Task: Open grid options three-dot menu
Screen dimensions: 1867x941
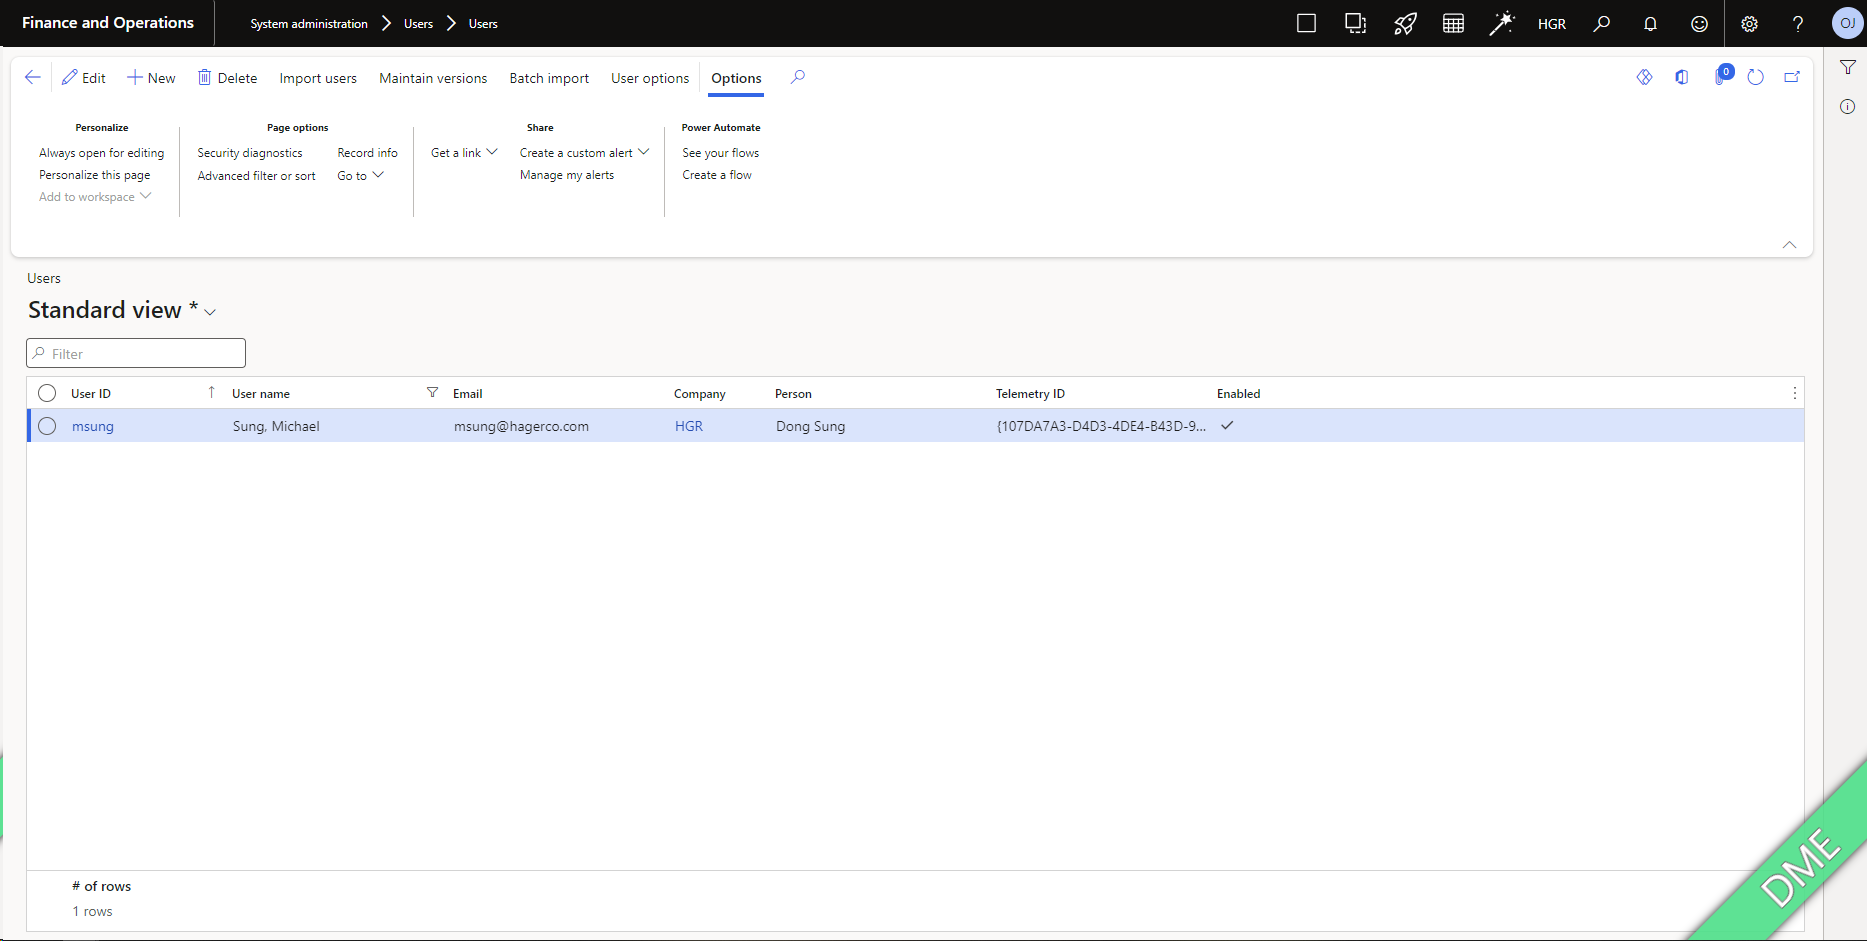Action: click(1795, 393)
